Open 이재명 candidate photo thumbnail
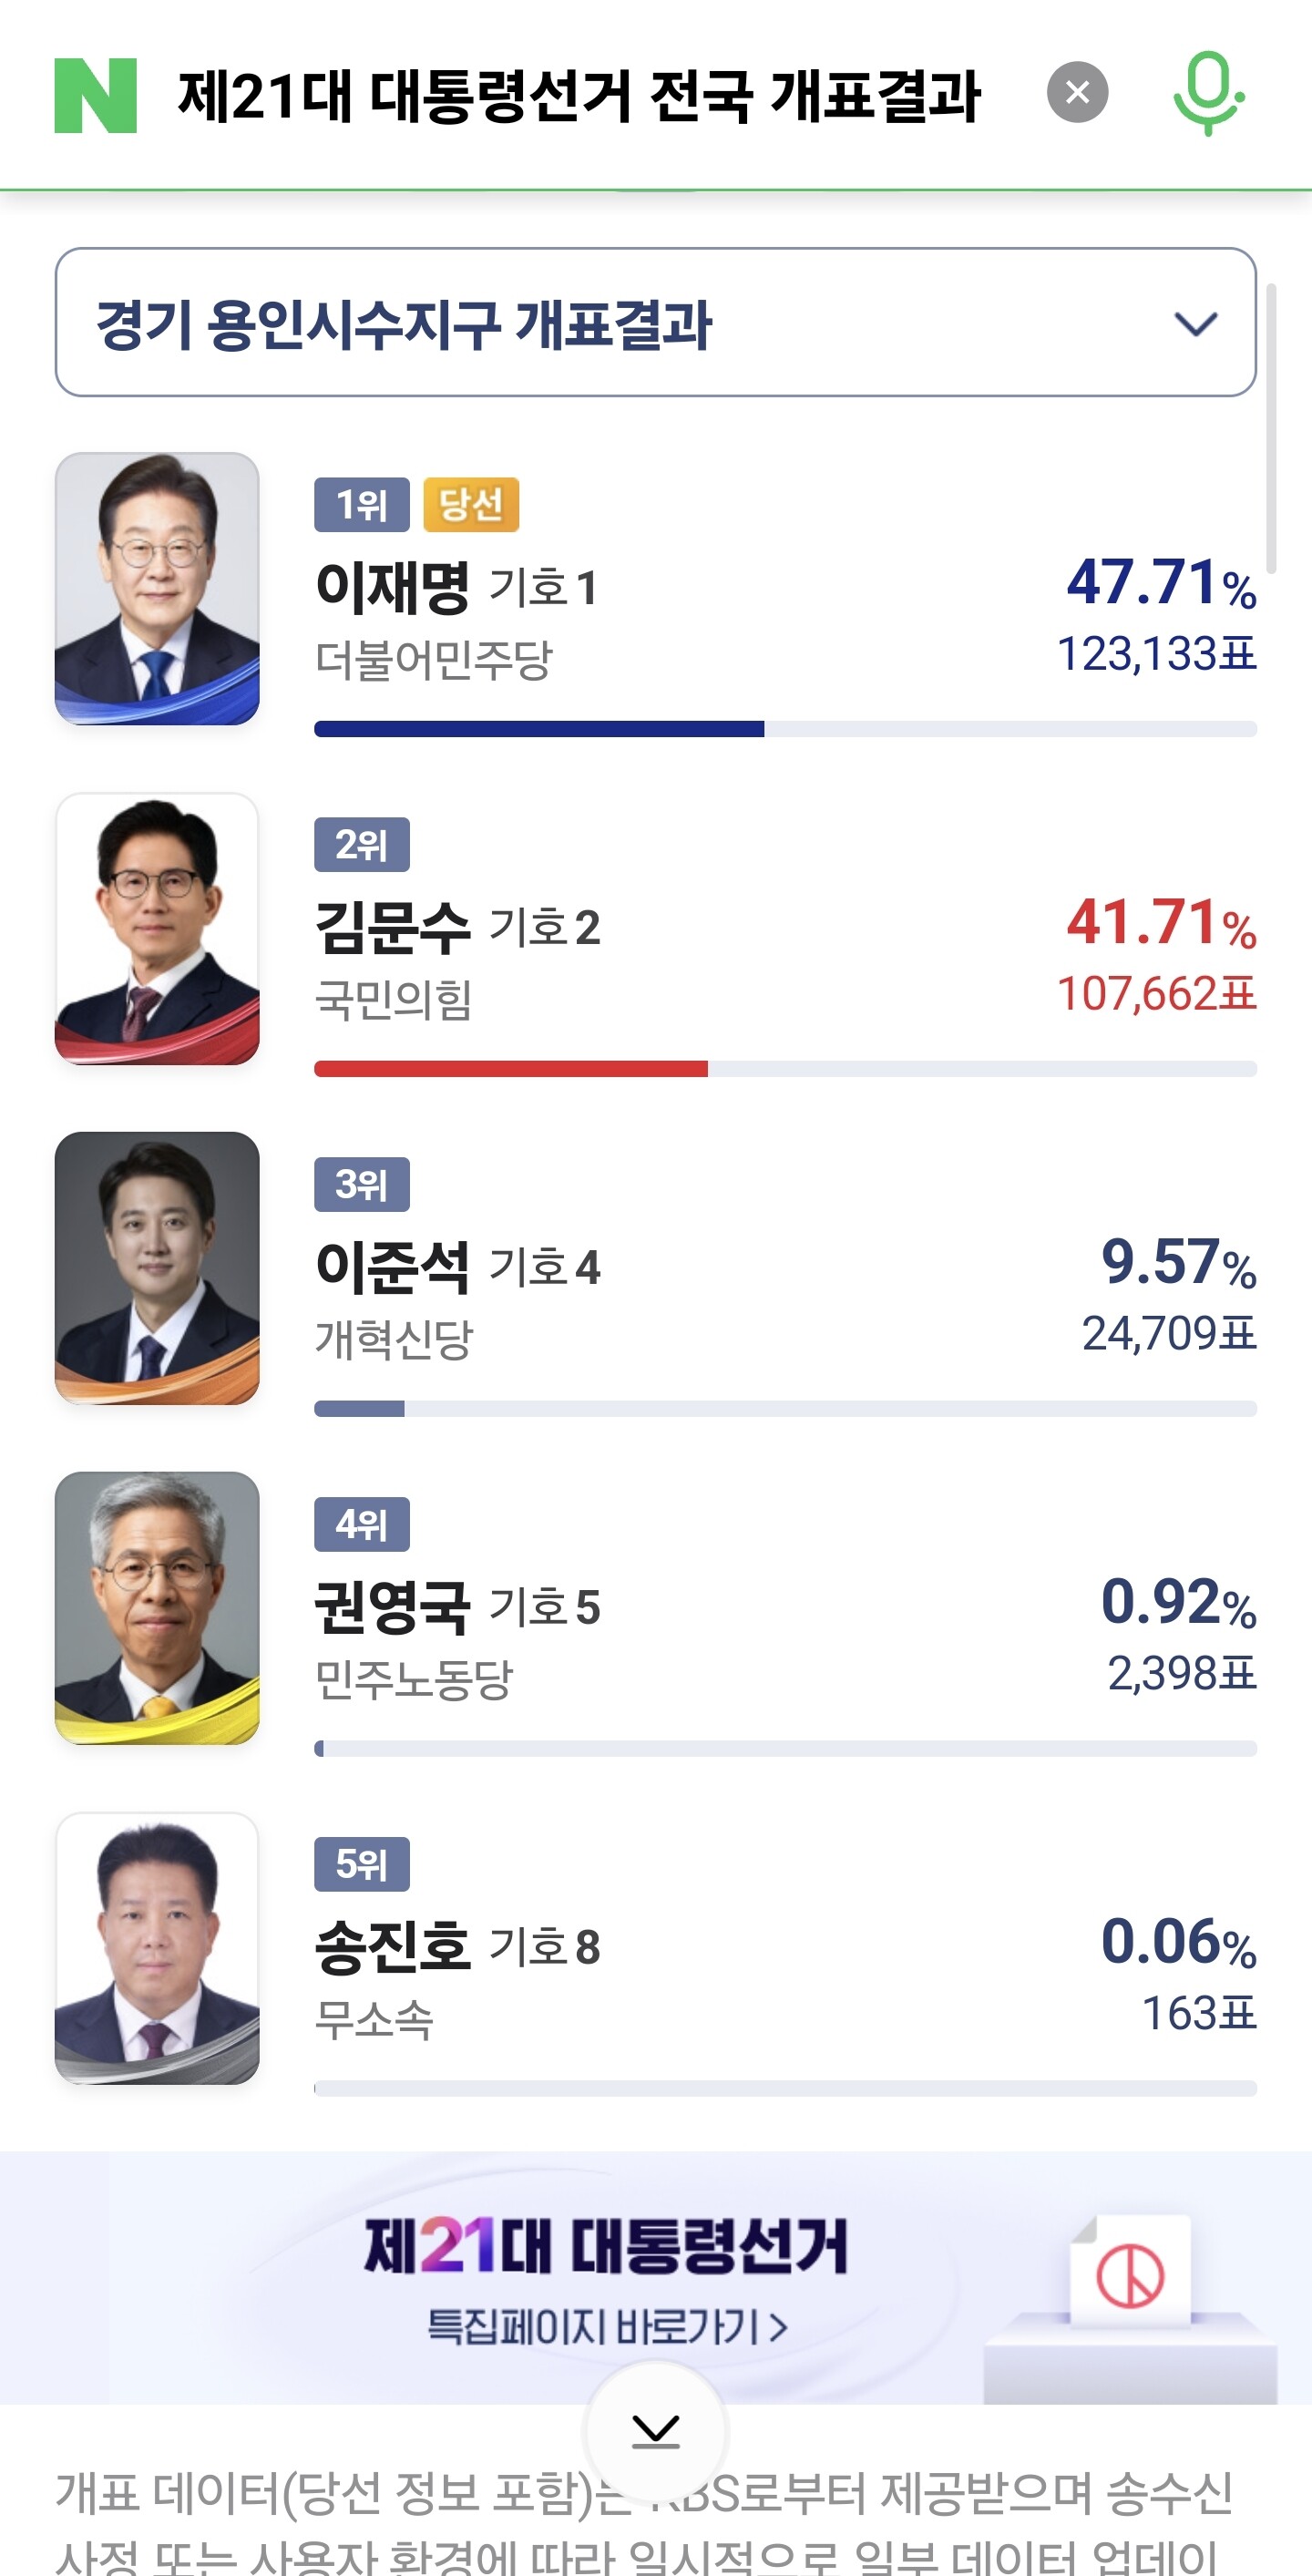Image resolution: width=1312 pixels, height=2576 pixels. click(157, 588)
